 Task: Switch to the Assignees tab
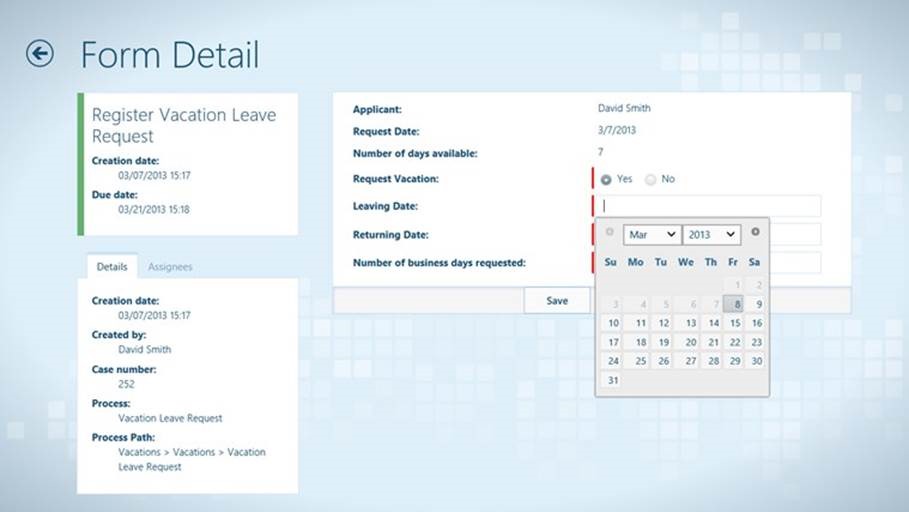coord(170,267)
